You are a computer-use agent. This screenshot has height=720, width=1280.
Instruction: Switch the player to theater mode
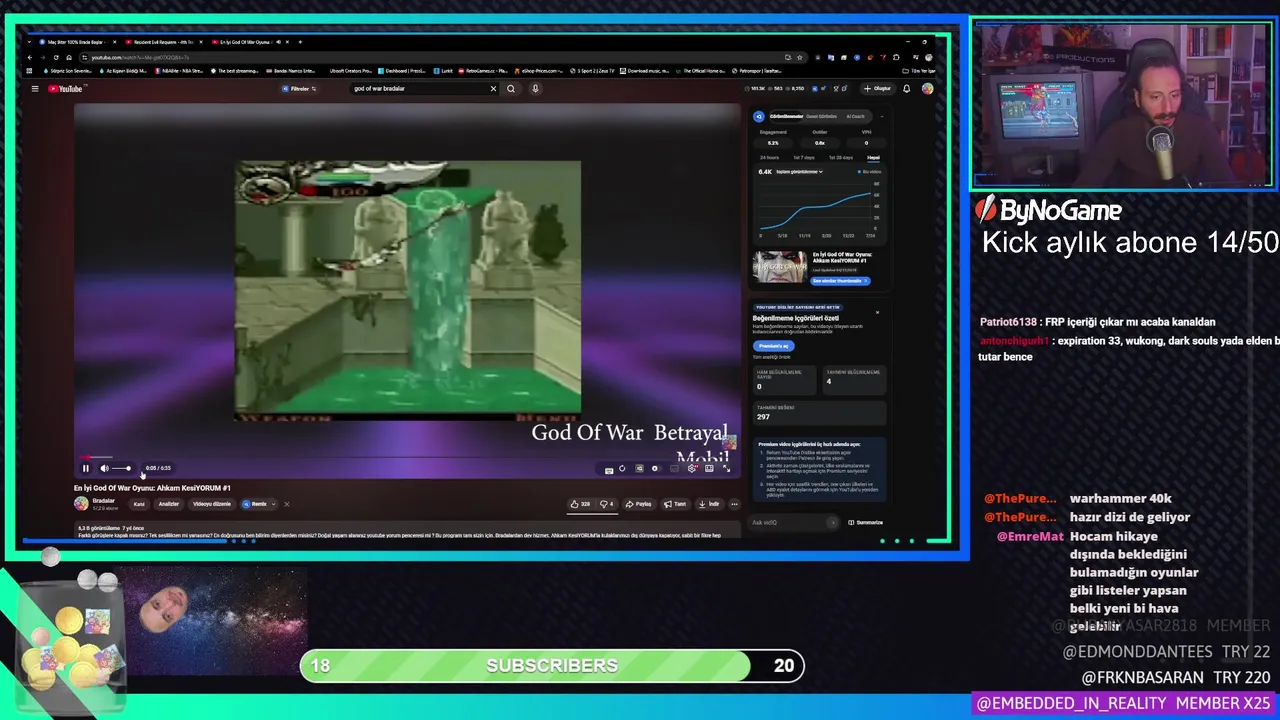709,468
